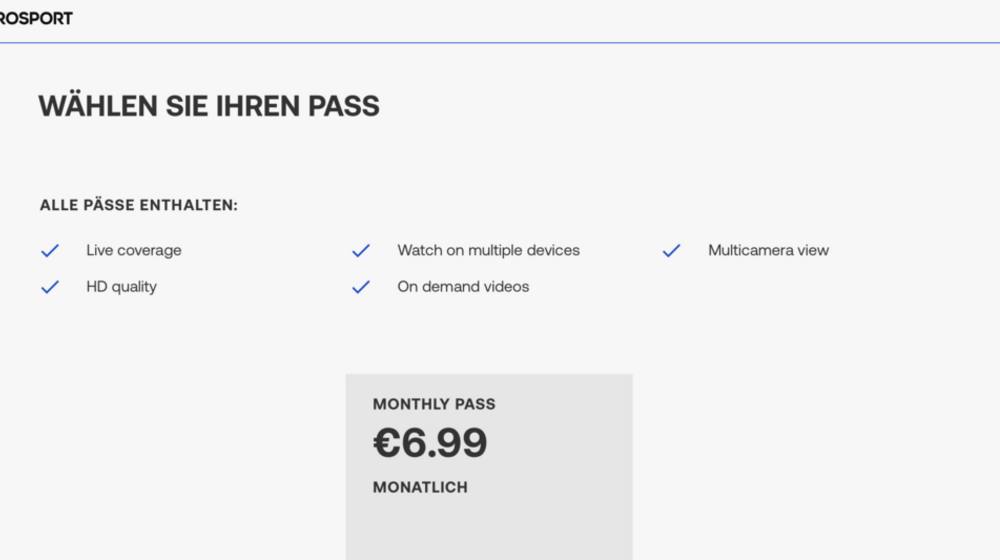Click the WÄHLEN SIE IHREN PASS heading

(x=209, y=105)
